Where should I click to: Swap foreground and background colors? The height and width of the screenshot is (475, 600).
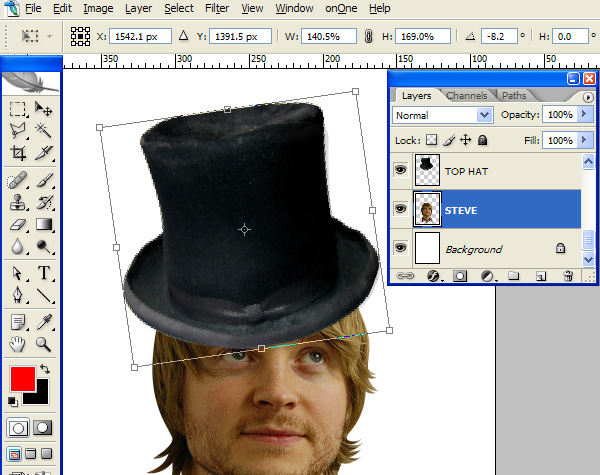point(45,369)
